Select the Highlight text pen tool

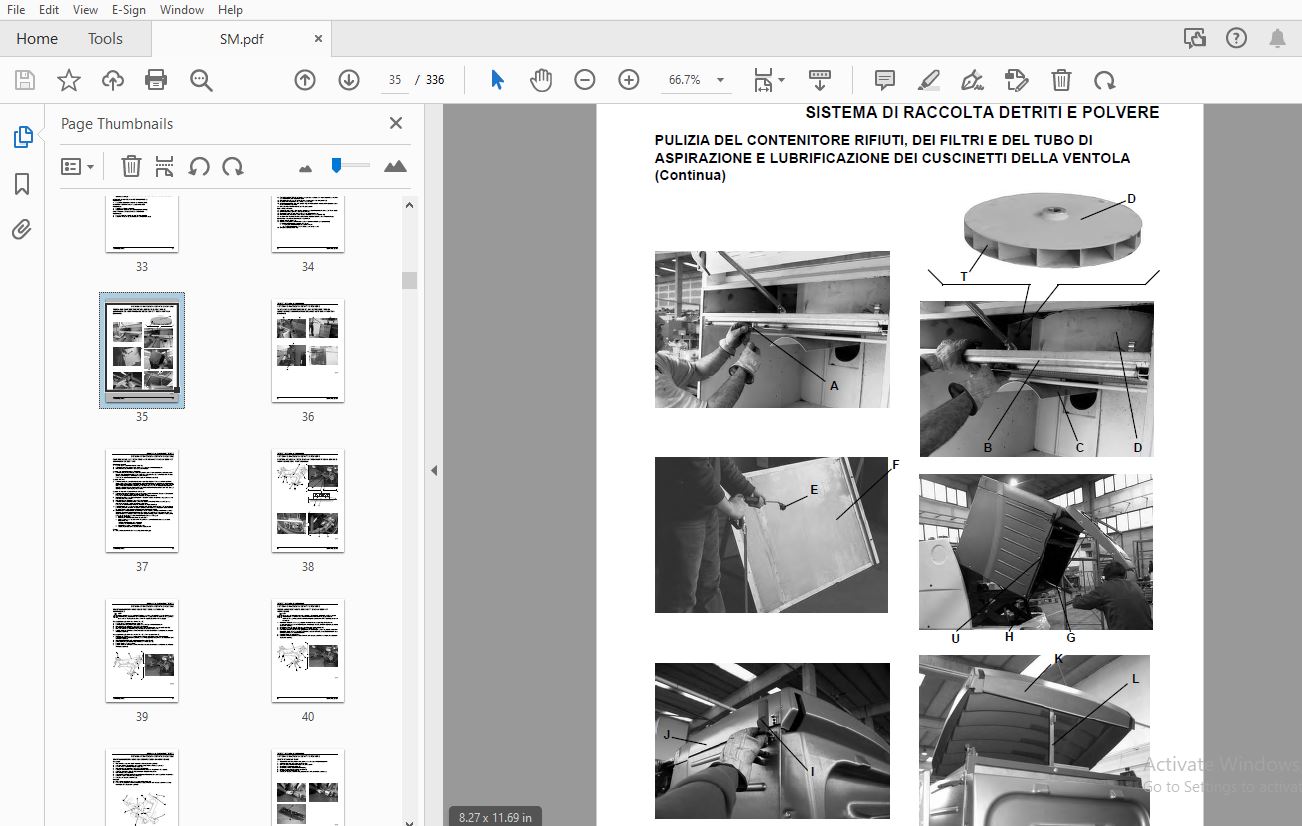[929, 80]
